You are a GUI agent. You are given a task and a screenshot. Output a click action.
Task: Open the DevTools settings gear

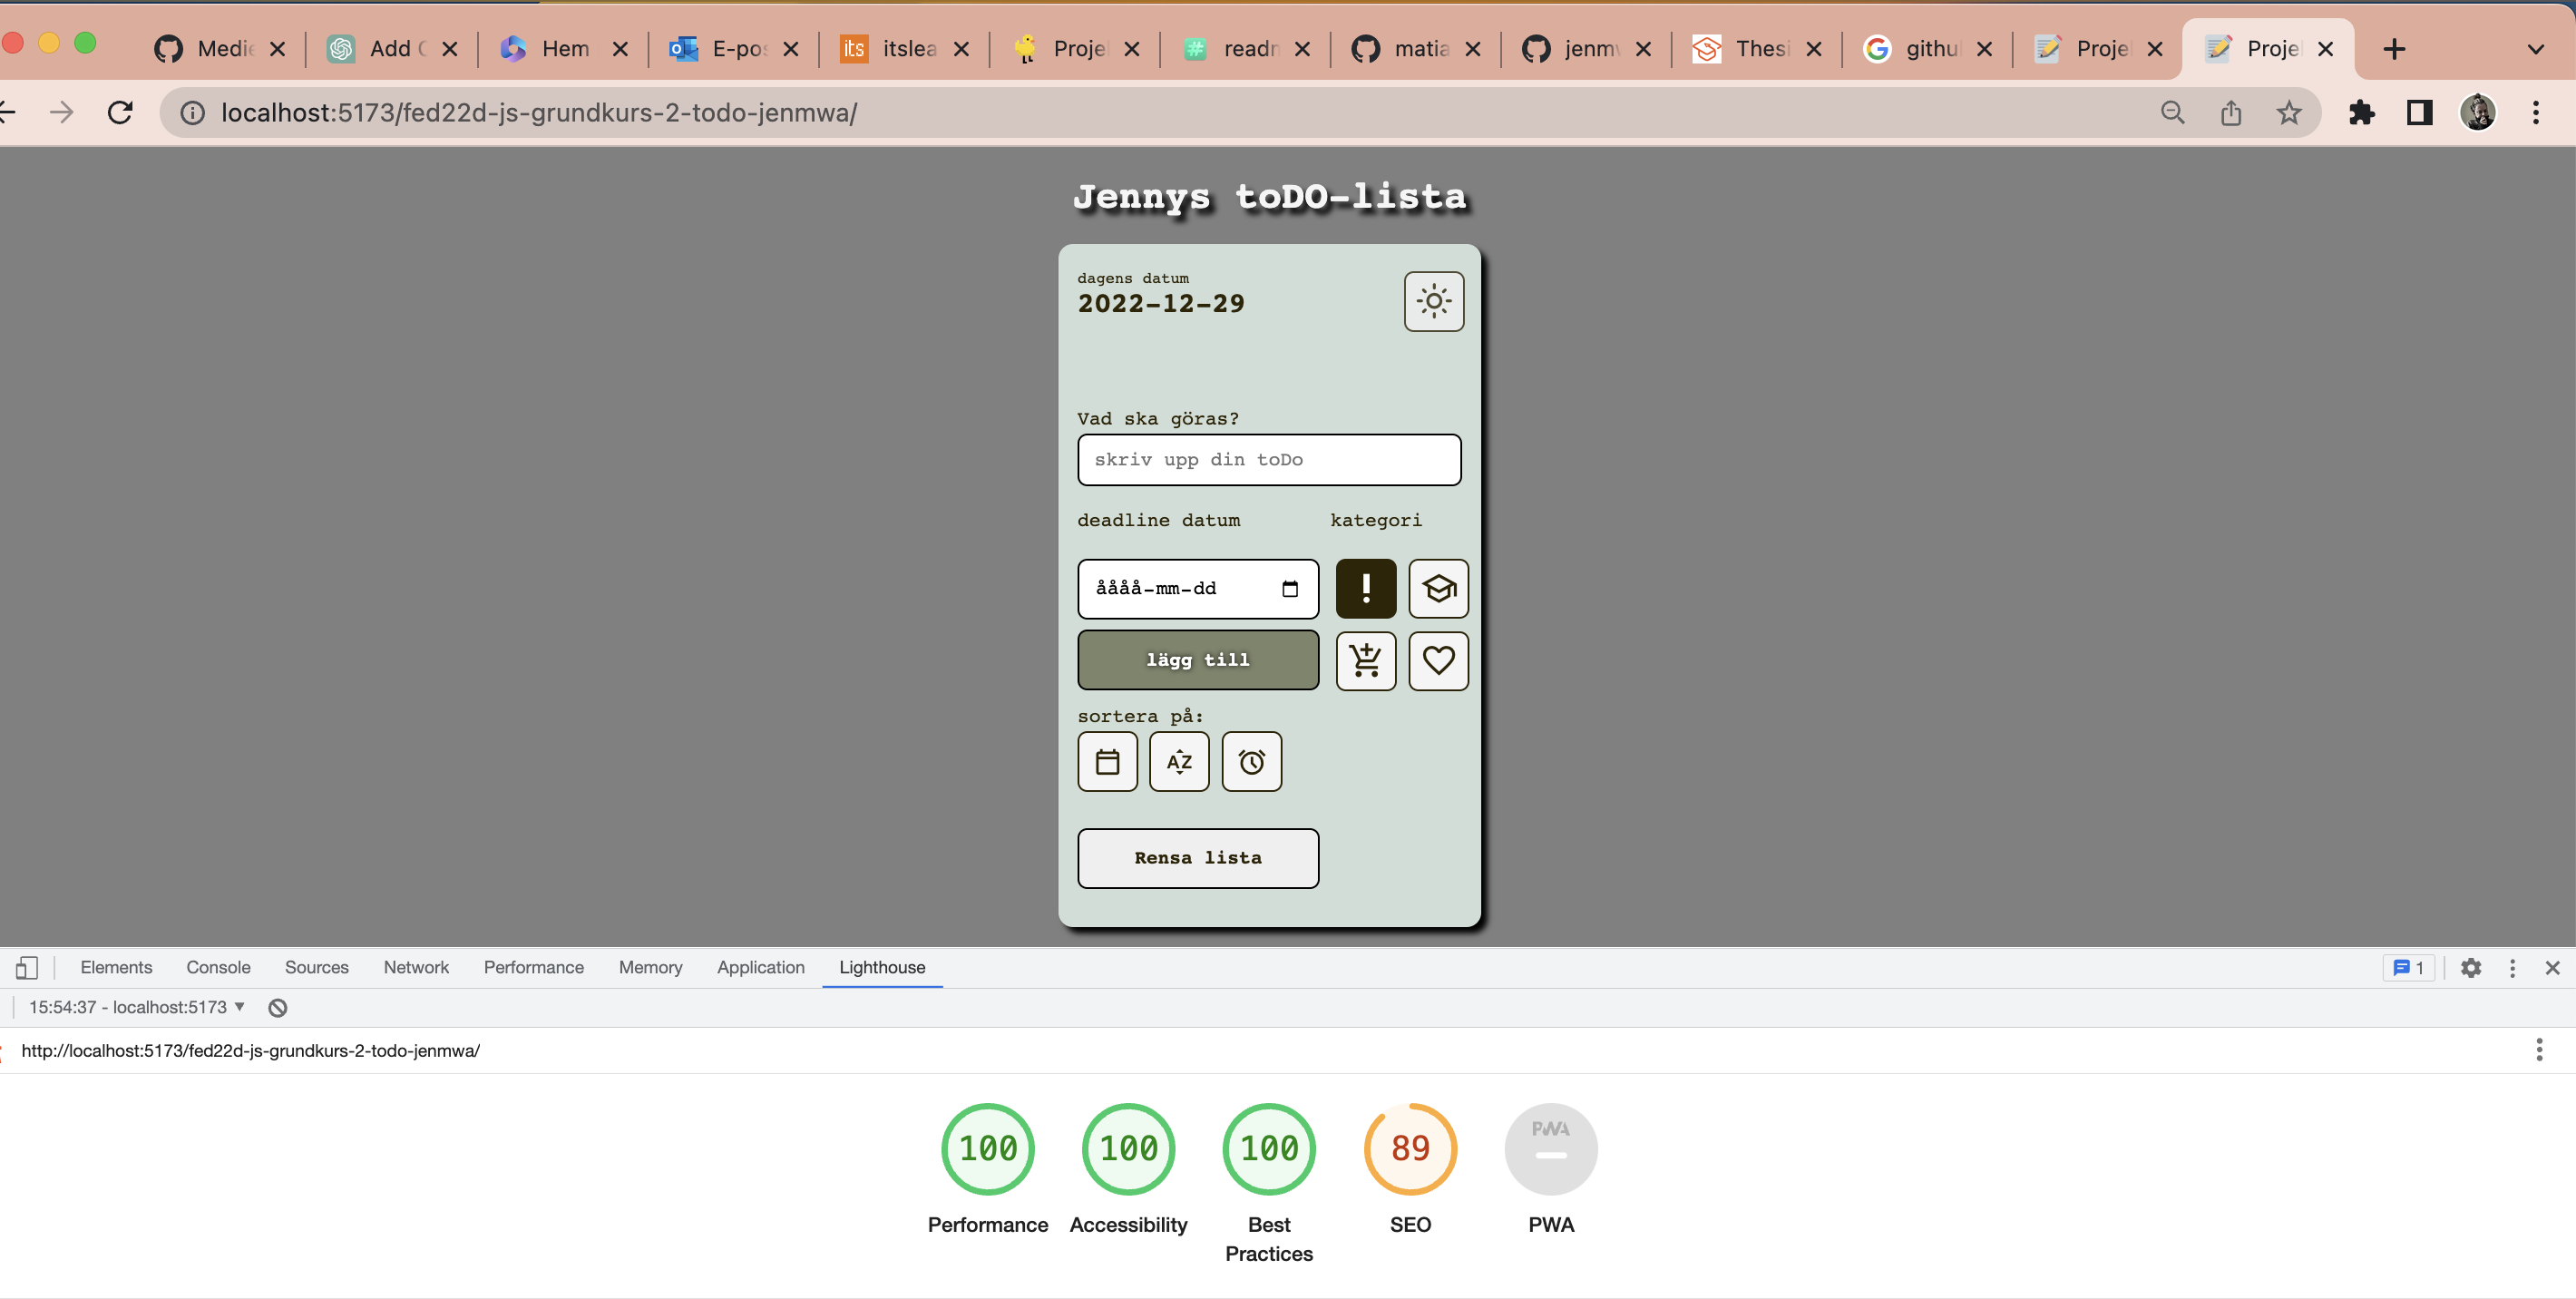point(2471,968)
